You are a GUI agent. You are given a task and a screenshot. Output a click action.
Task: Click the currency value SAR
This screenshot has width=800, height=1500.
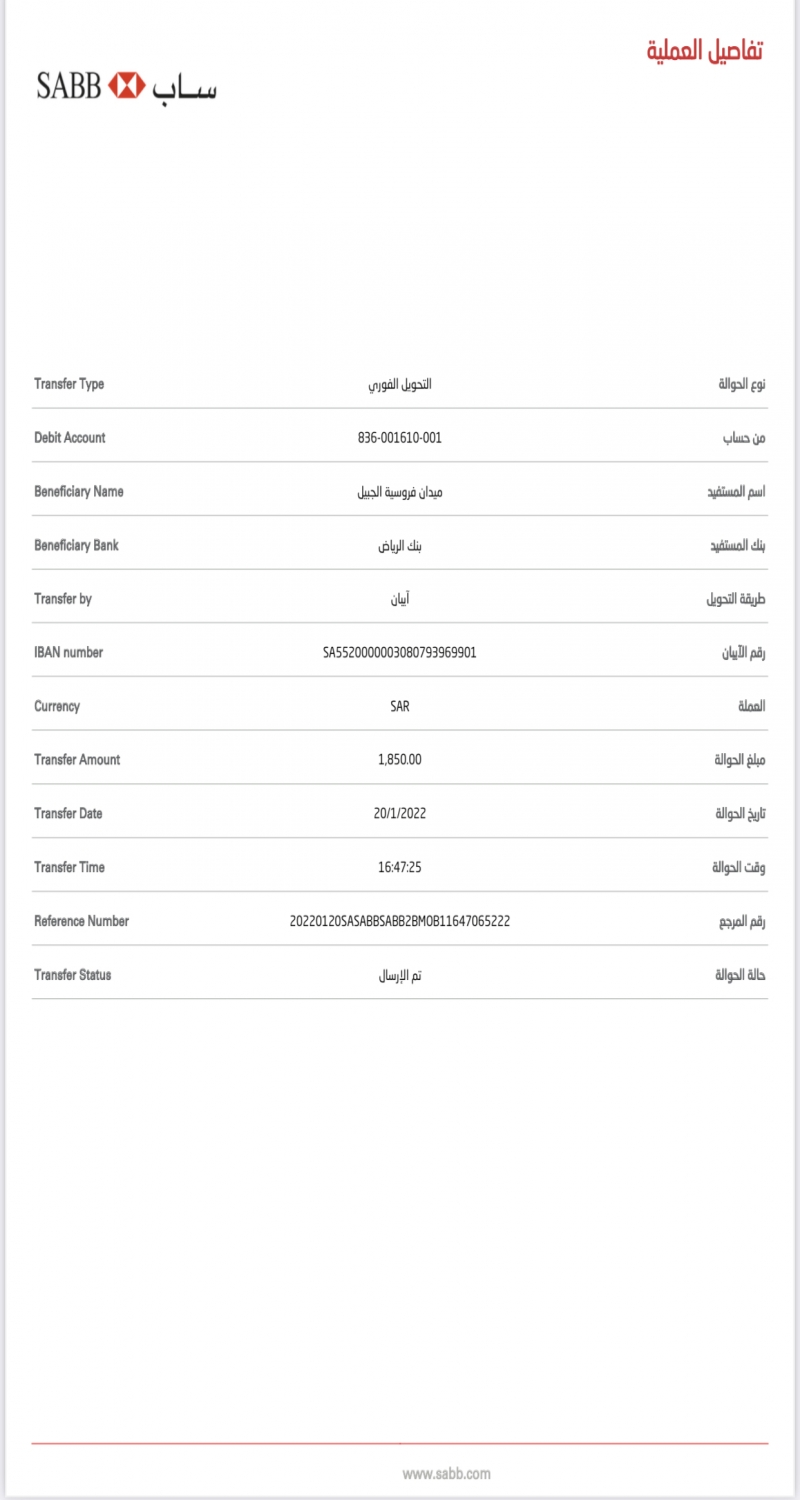click(x=400, y=706)
